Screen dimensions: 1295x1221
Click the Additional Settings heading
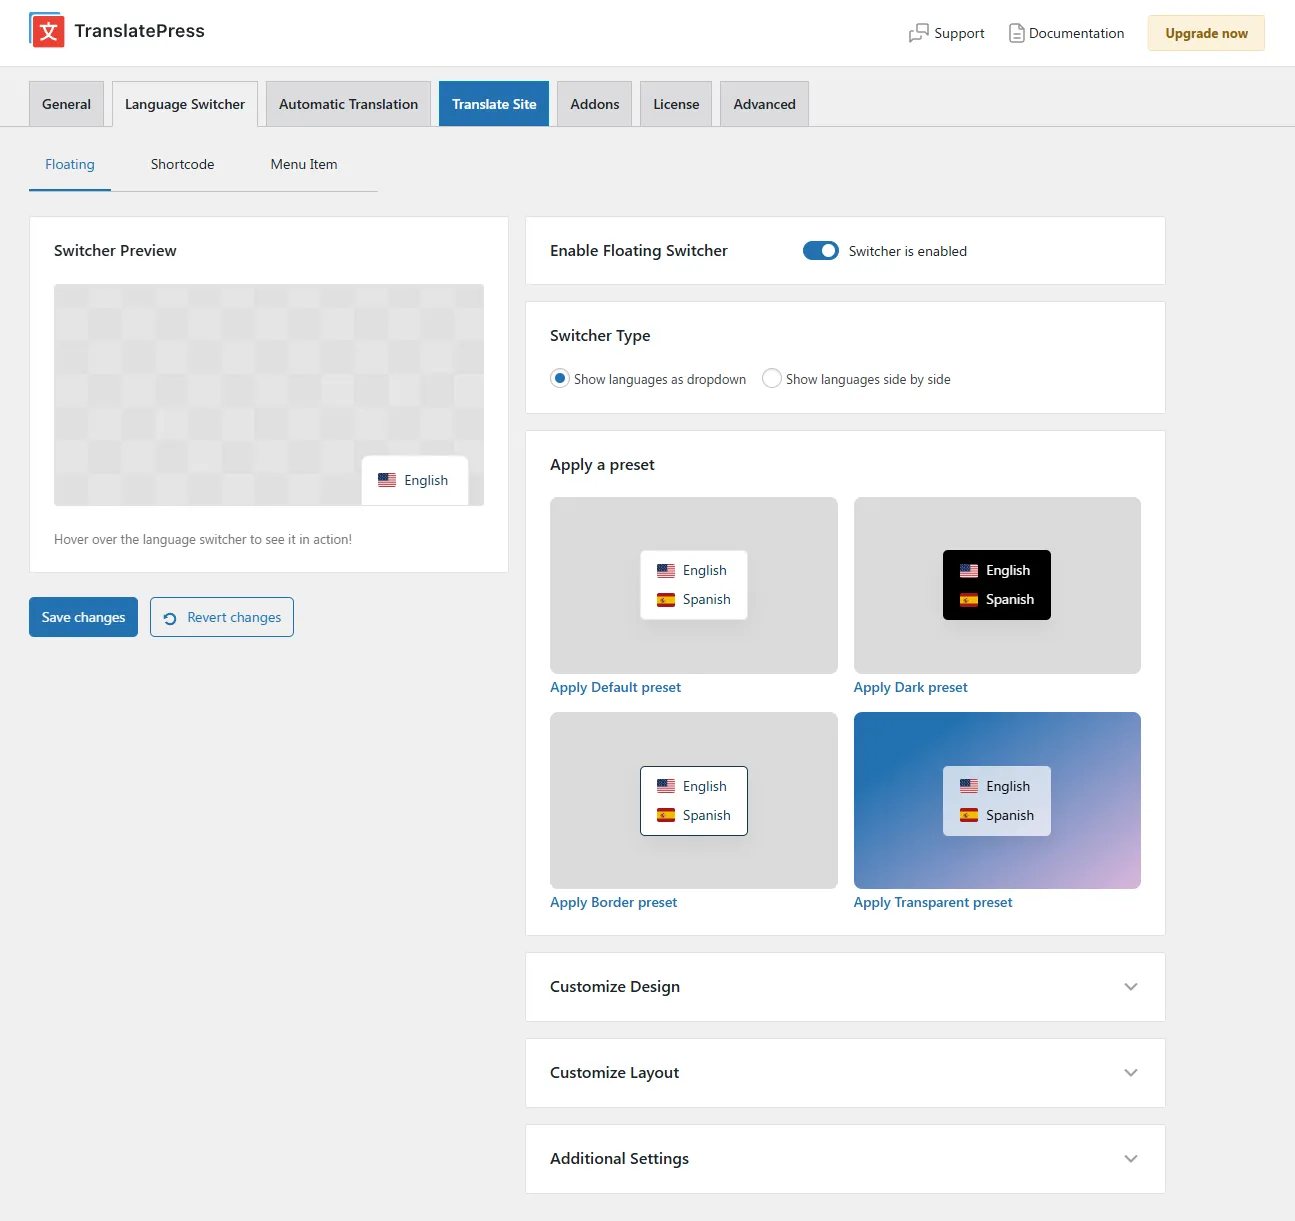click(619, 1159)
